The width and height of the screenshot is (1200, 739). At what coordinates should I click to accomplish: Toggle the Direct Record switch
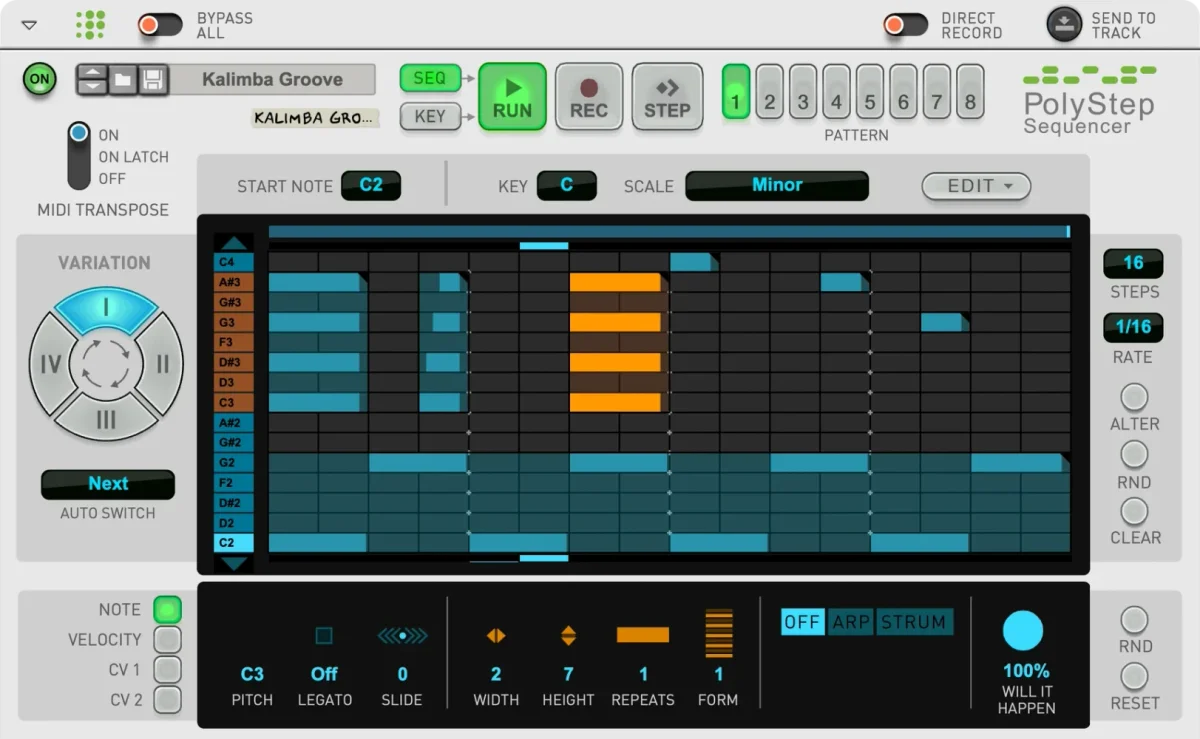point(905,25)
